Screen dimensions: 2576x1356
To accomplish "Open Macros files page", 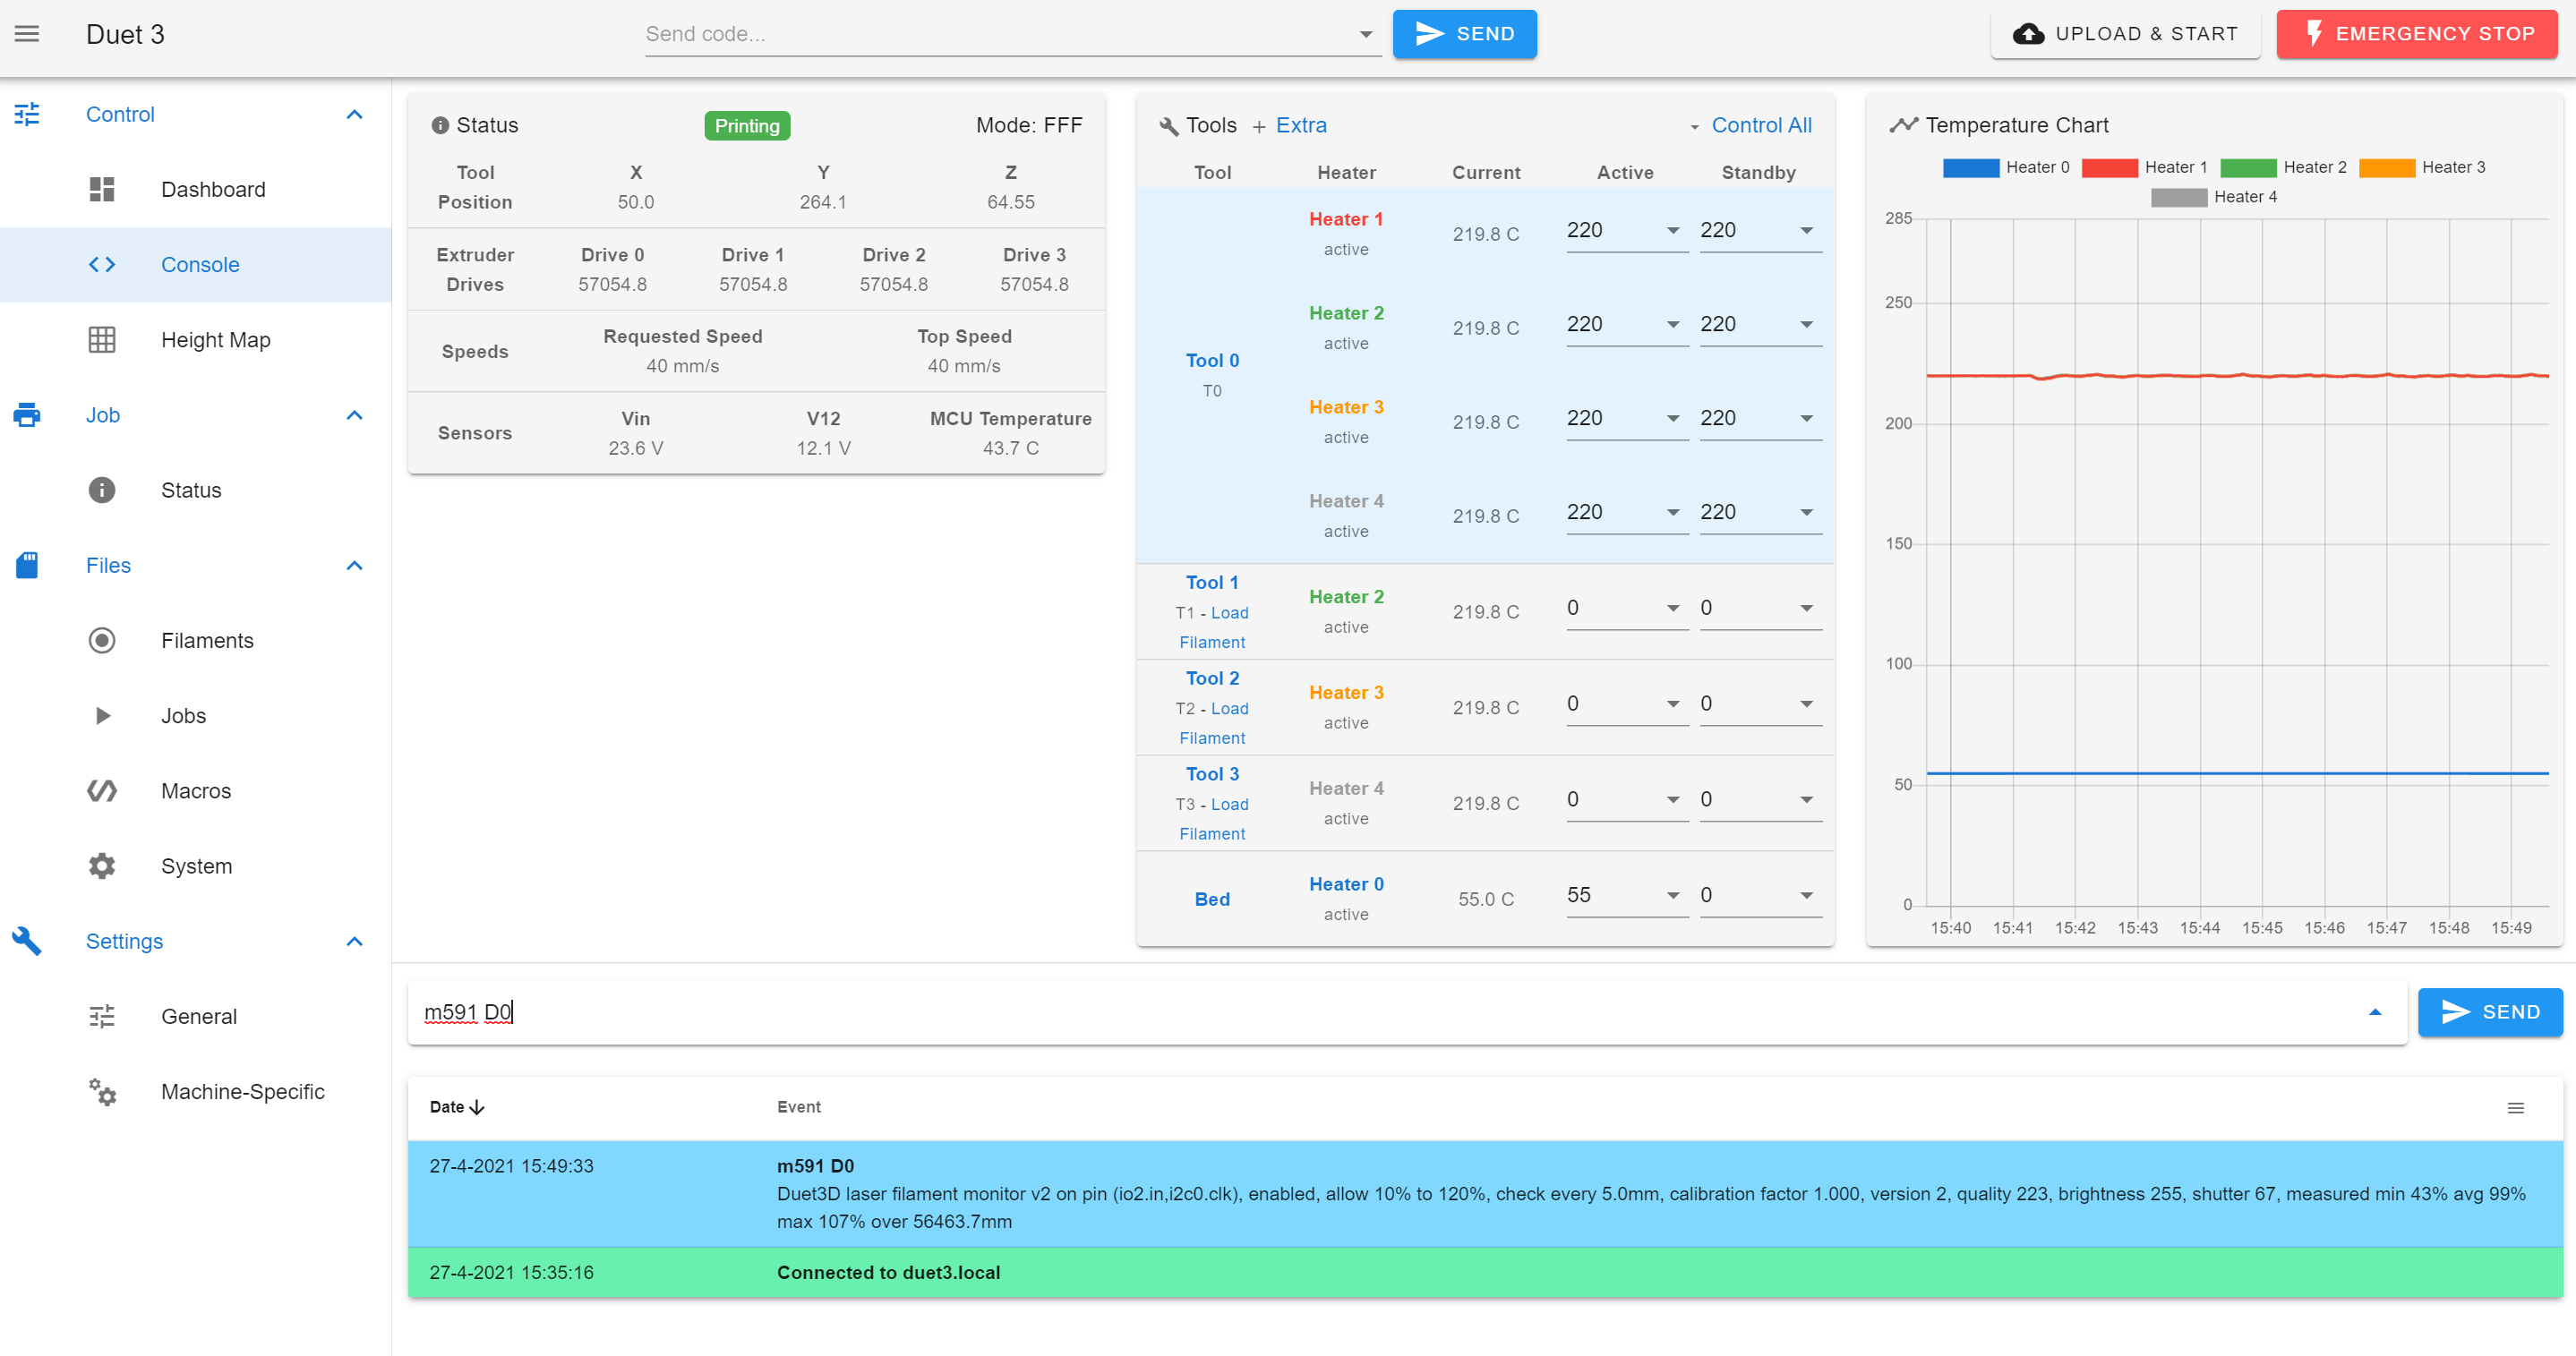I will [196, 790].
